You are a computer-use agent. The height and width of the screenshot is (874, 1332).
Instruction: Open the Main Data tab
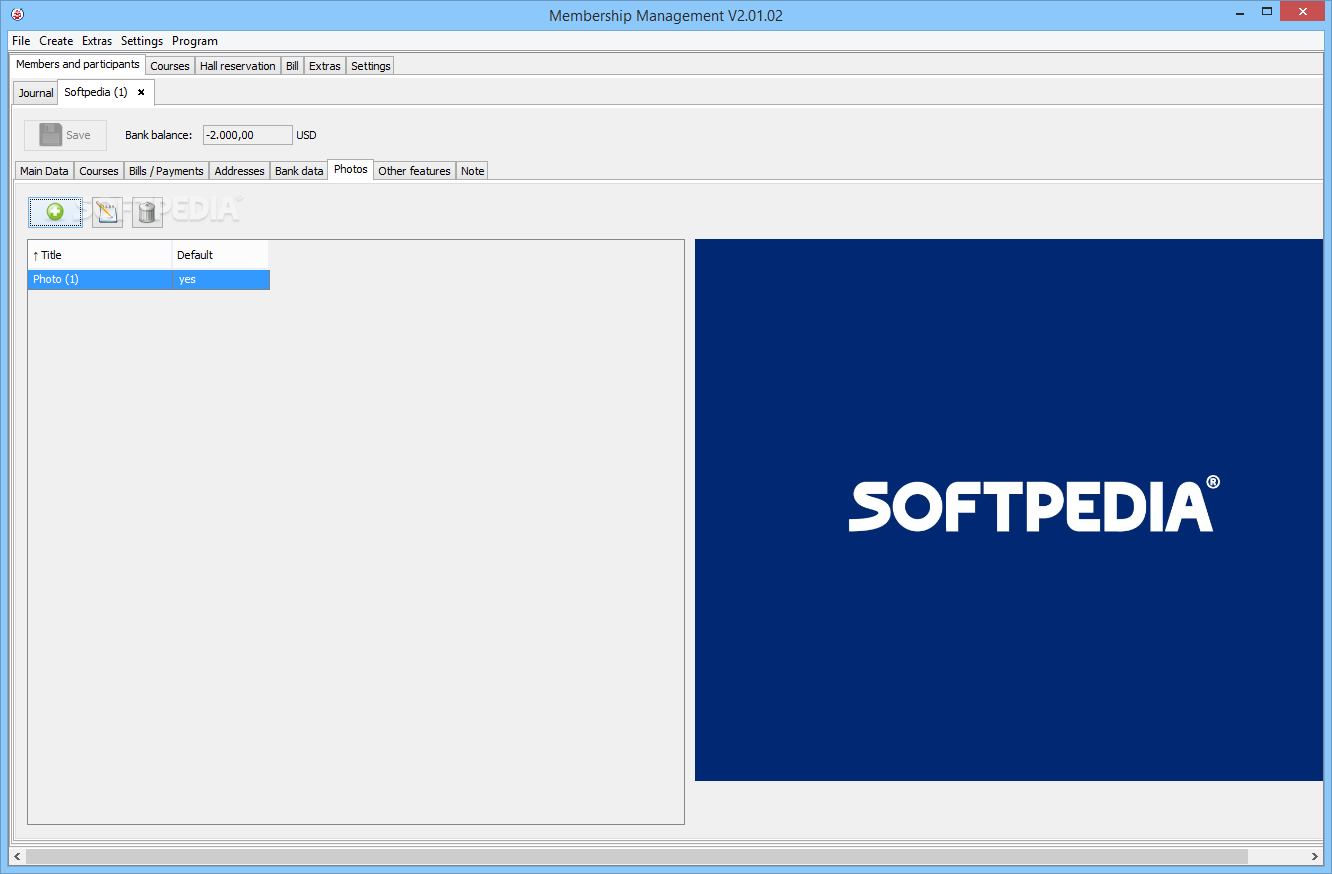click(45, 171)
